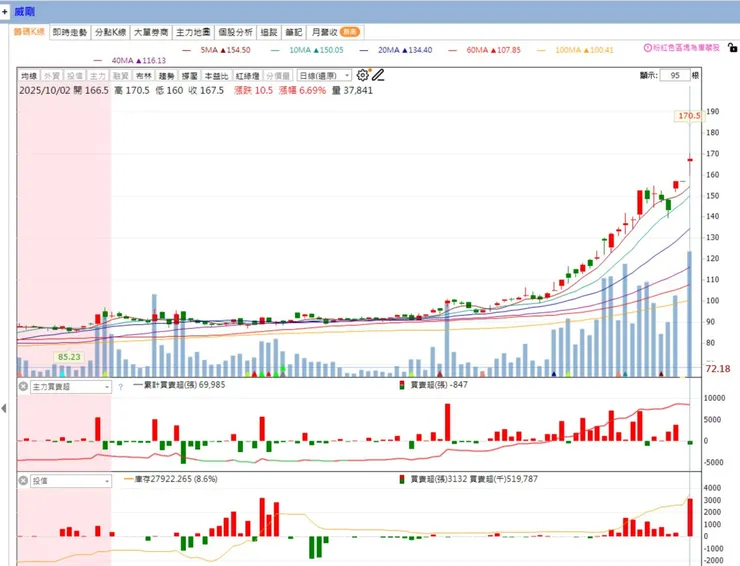Image resolution: width=740 pixels, height=566 pixels.
Task: Click the 60MA legend line swatch
Action: [x=453, y=50]
